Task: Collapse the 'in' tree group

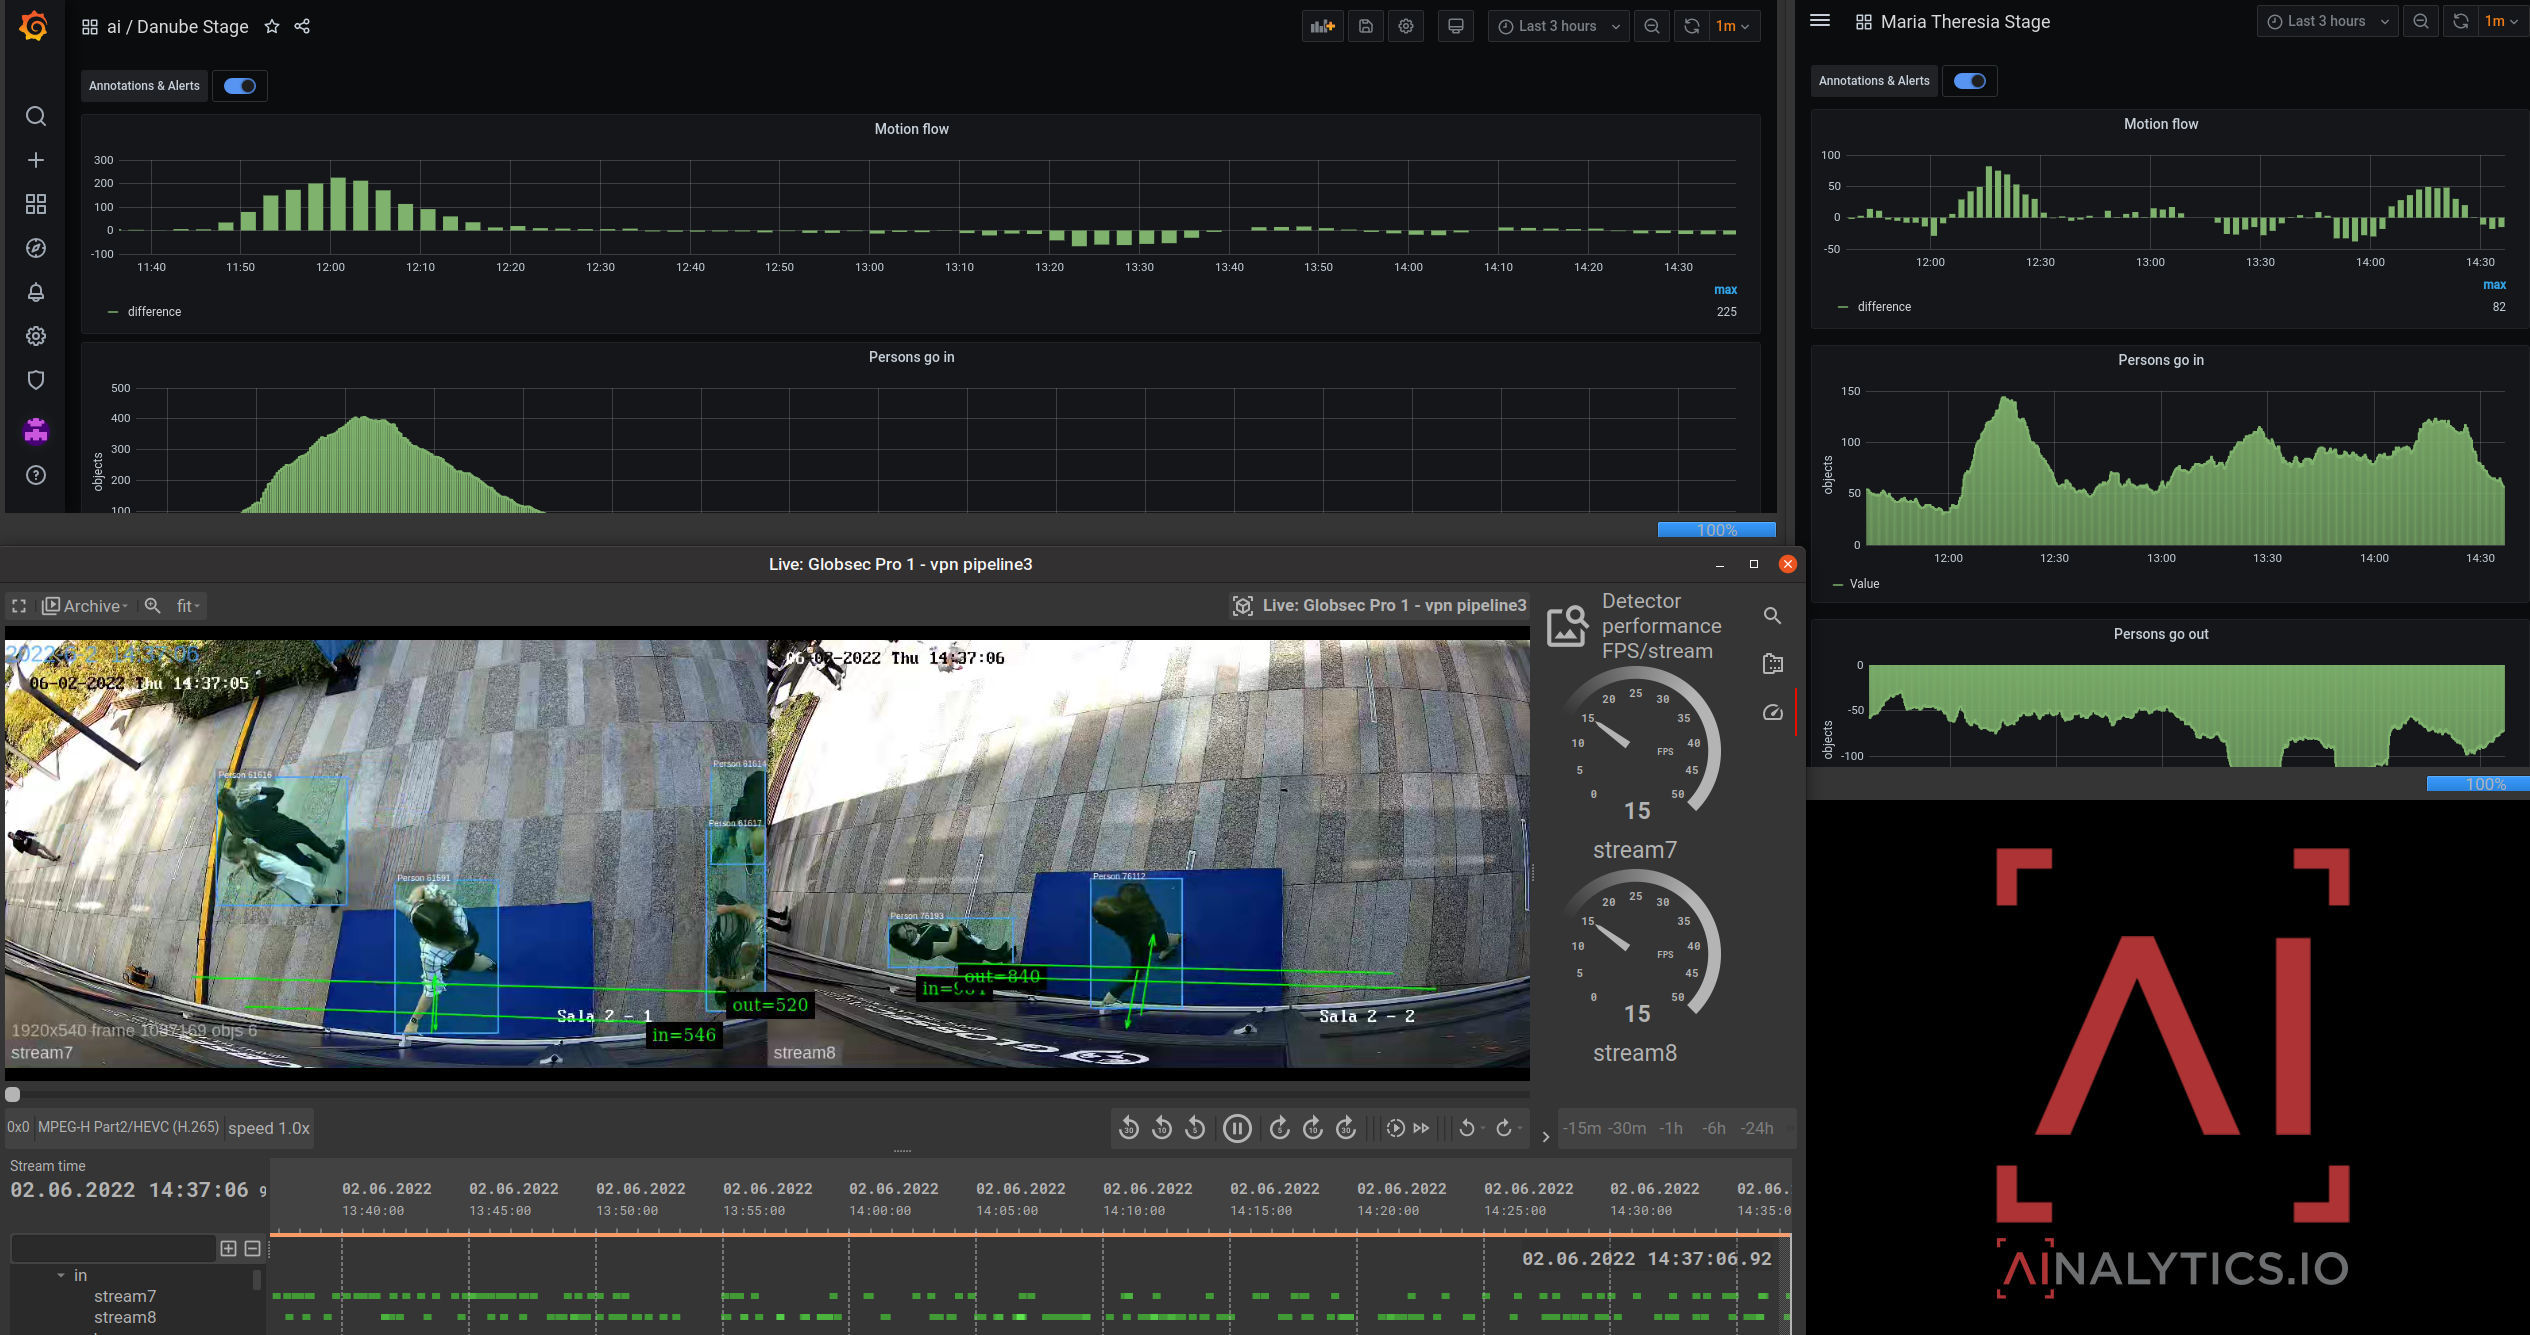Action: 61,1276
